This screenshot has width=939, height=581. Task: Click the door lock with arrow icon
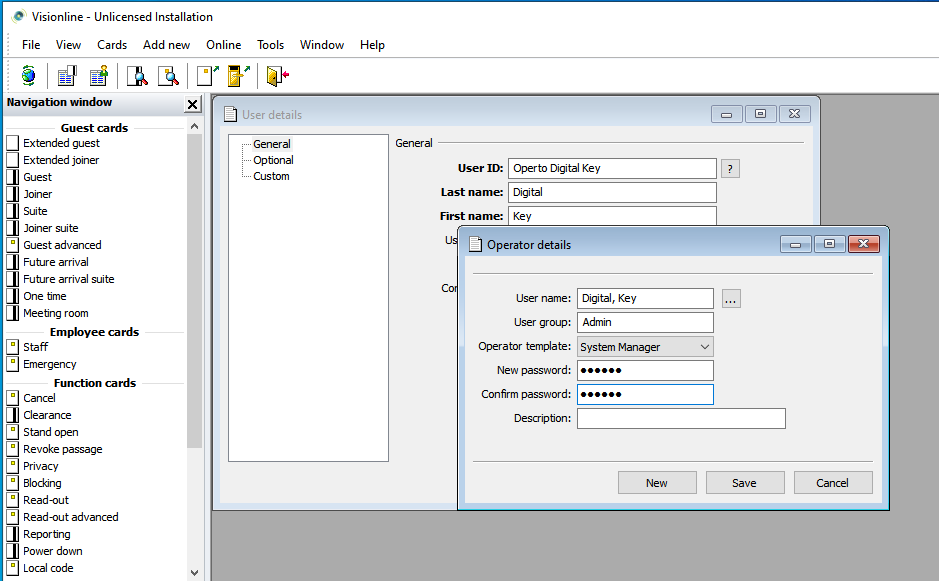(238, 76)
